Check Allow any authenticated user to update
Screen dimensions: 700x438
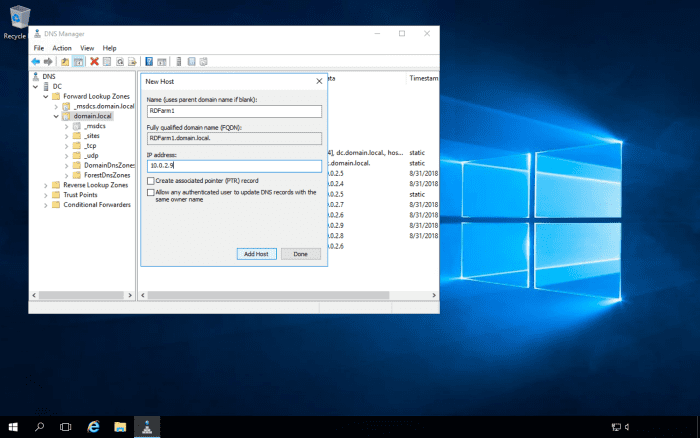tap(150, 192)
